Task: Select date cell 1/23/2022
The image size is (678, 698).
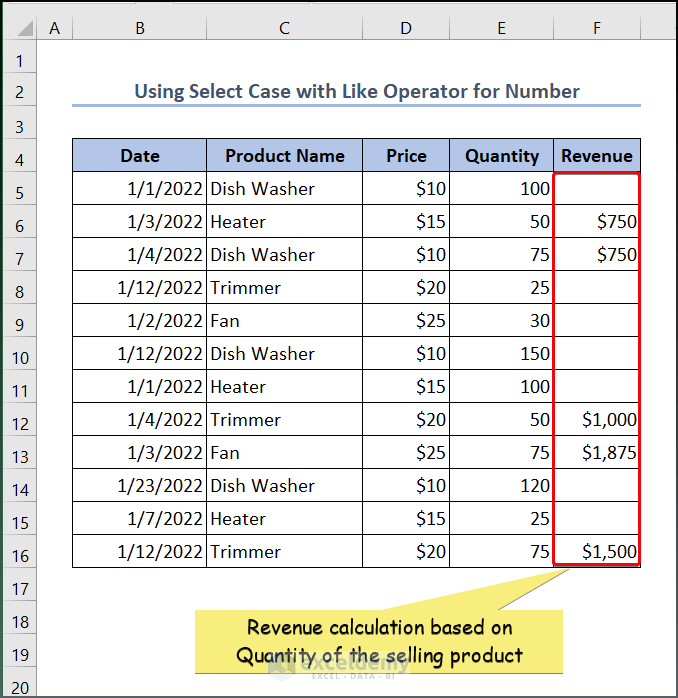Action: click(139, 485)
